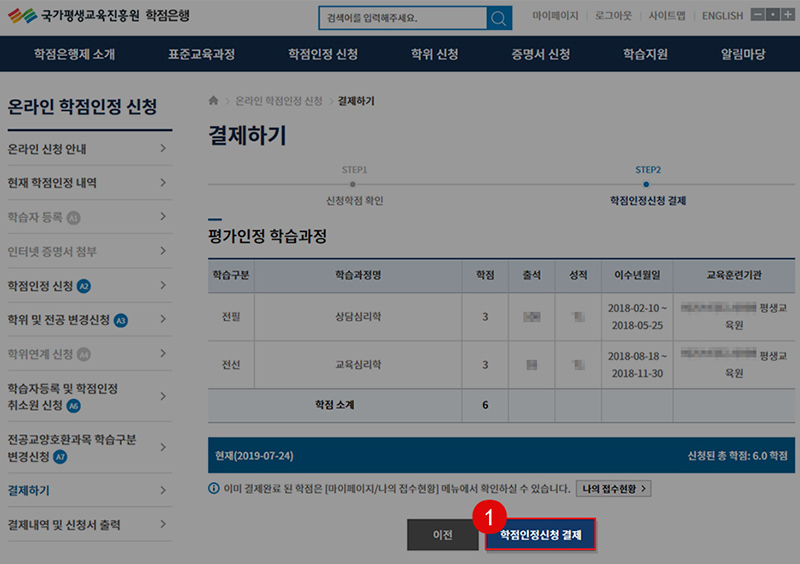Click the 로그아웃 link

click(x=615, y=16)
